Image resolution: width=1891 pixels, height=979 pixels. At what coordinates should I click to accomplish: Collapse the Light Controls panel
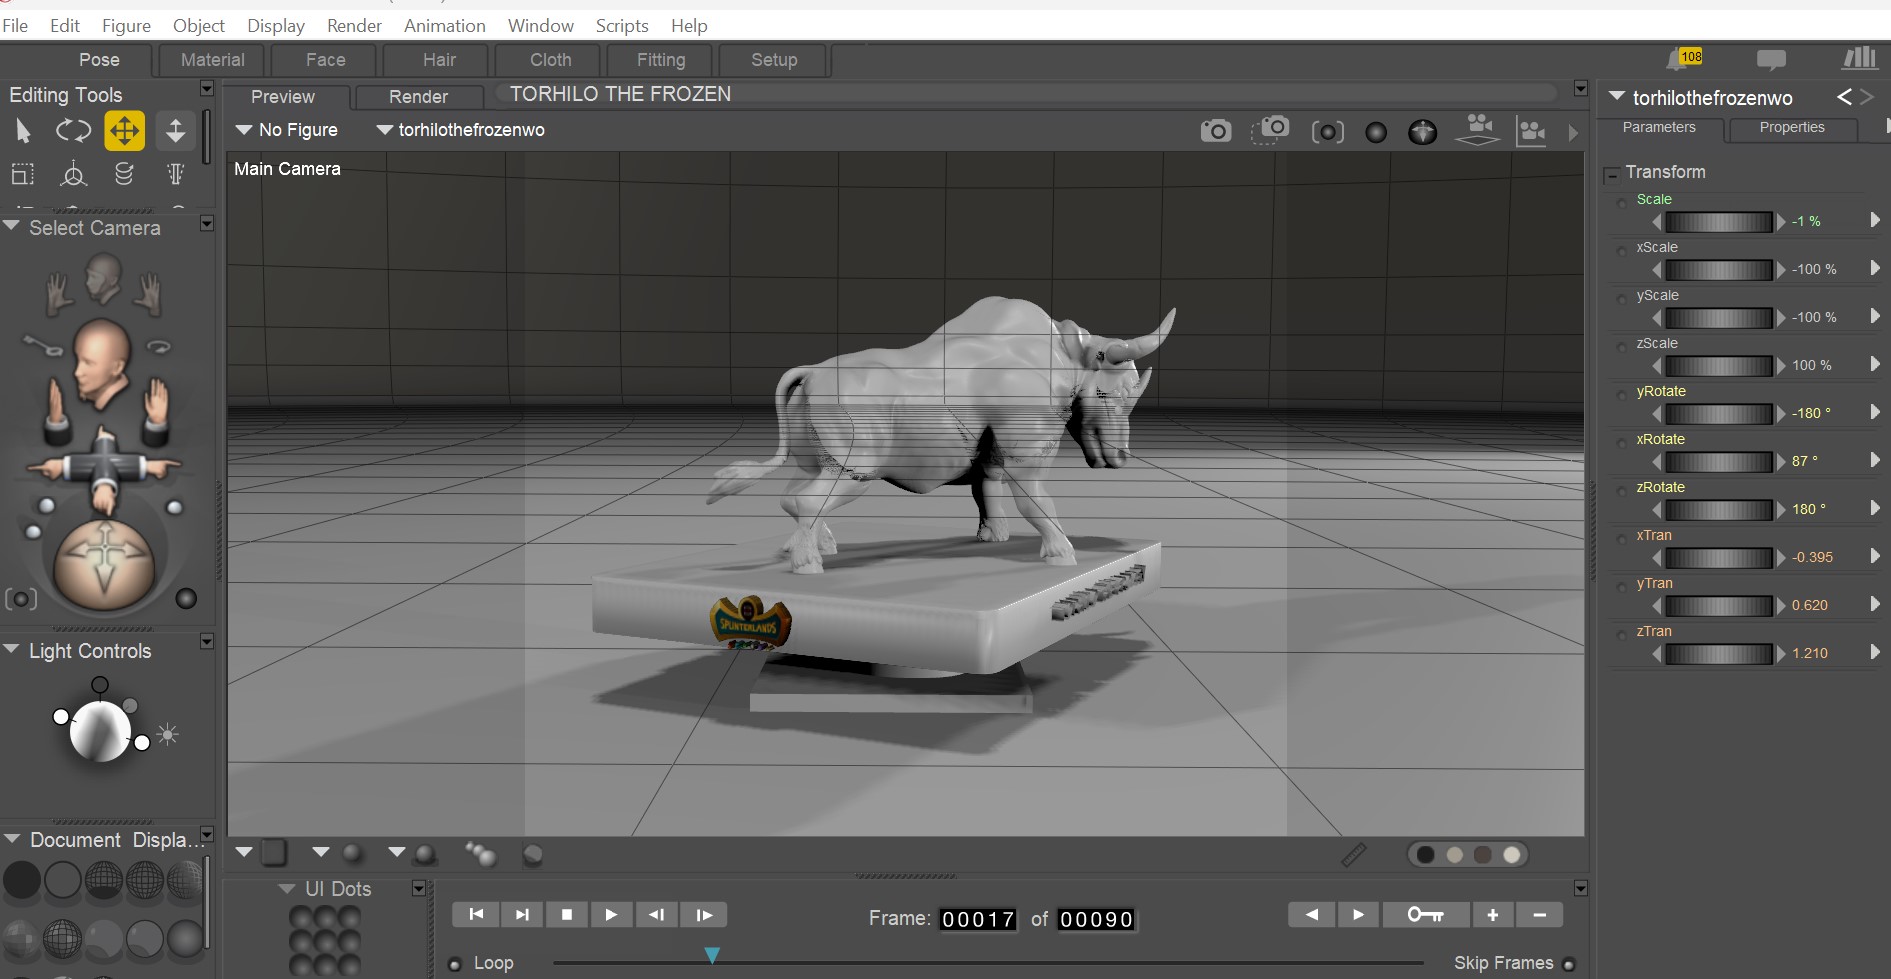click(12, 650)
